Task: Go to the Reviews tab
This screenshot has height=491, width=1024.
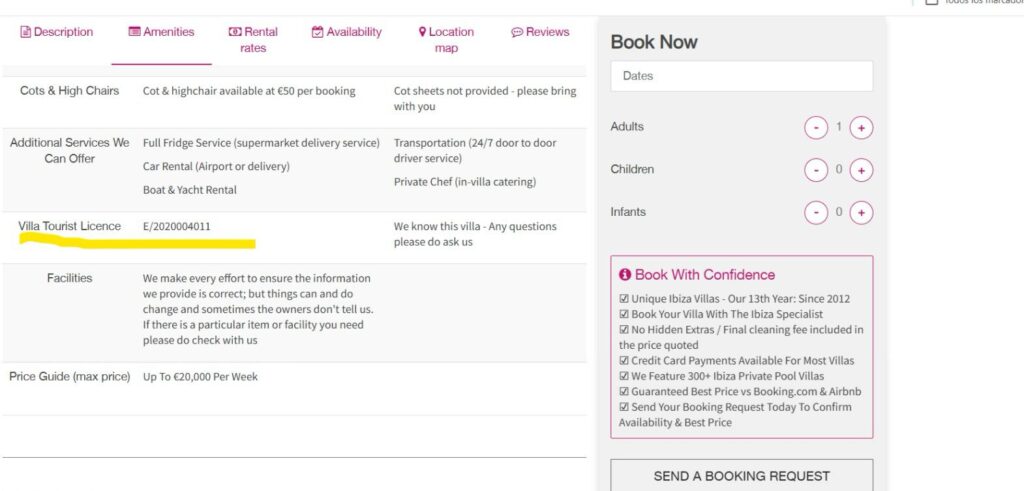Action: point(540,32)
